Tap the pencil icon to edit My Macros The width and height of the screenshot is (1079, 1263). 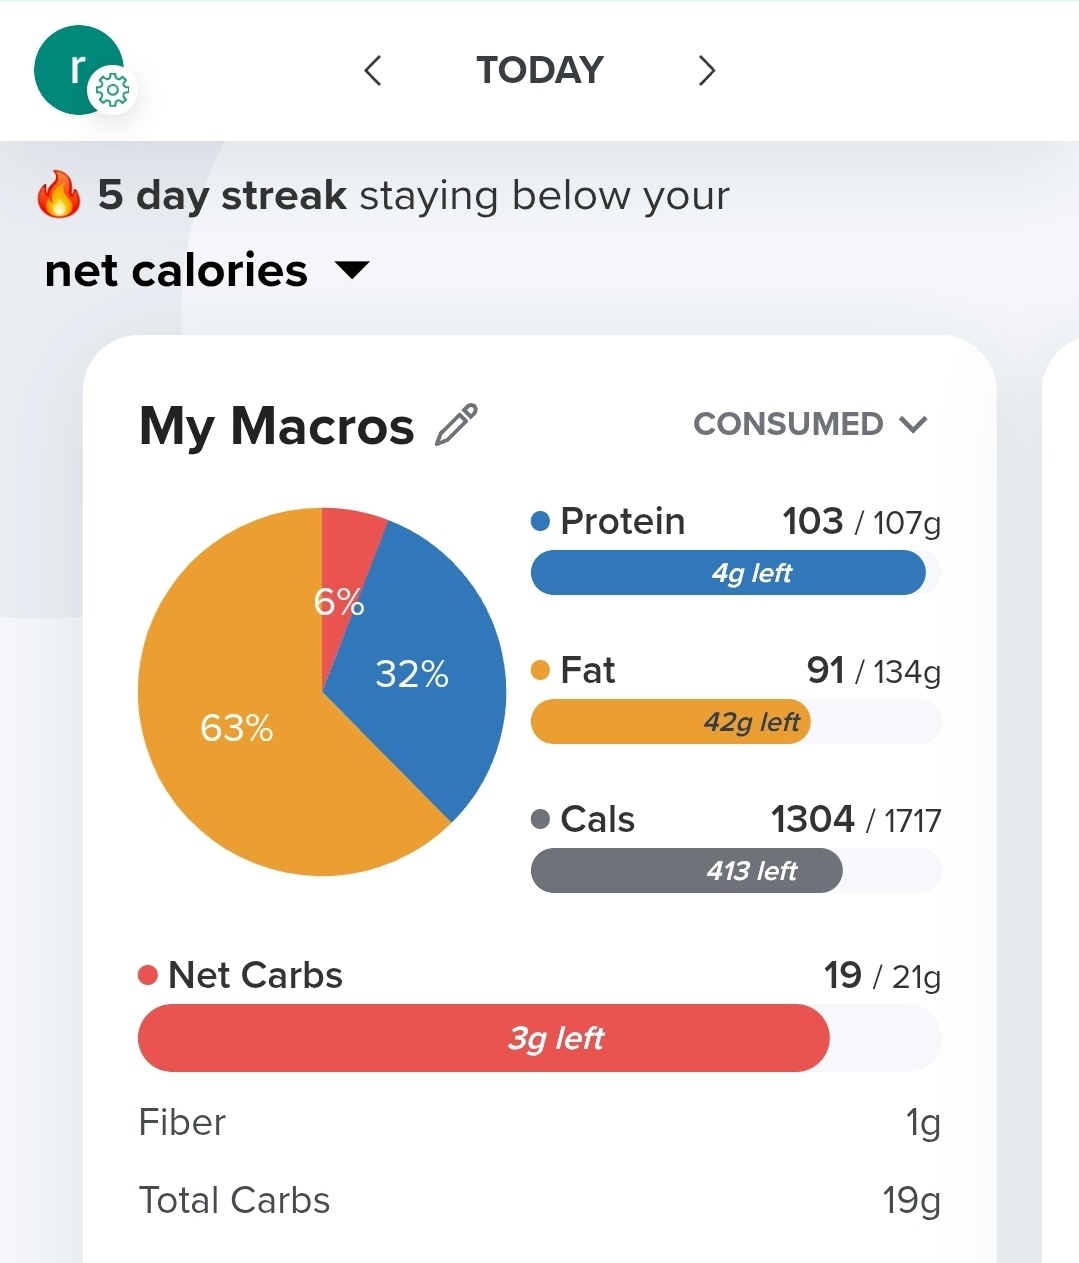click(x=457, y=425)
